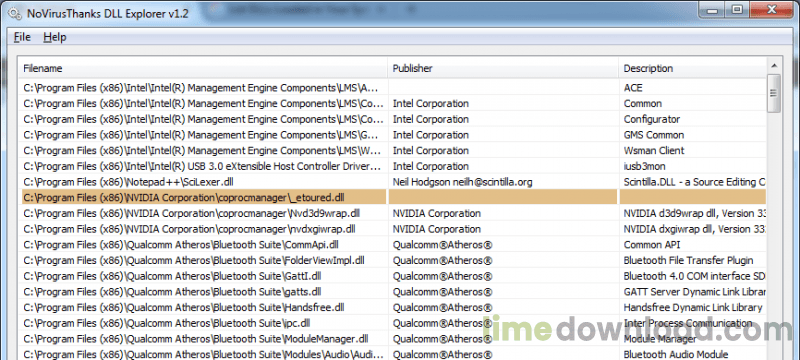800x360 pixels.
Task: Open the File menu
Action: [22, 37]
